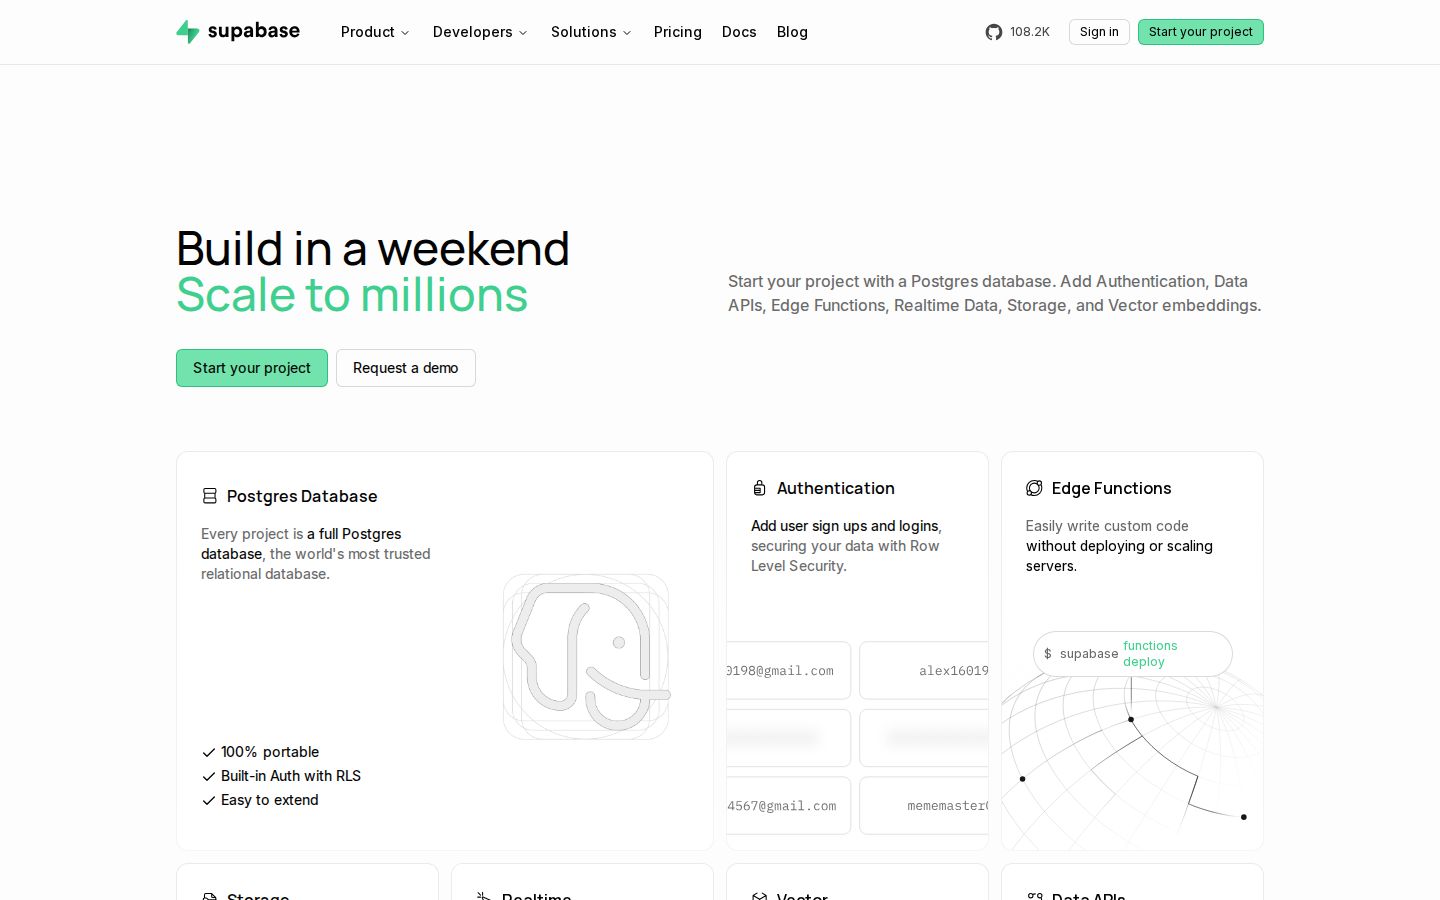Click the "alex16019" email cell
This screenshot has width=1440, height=900.
point(924,670)
